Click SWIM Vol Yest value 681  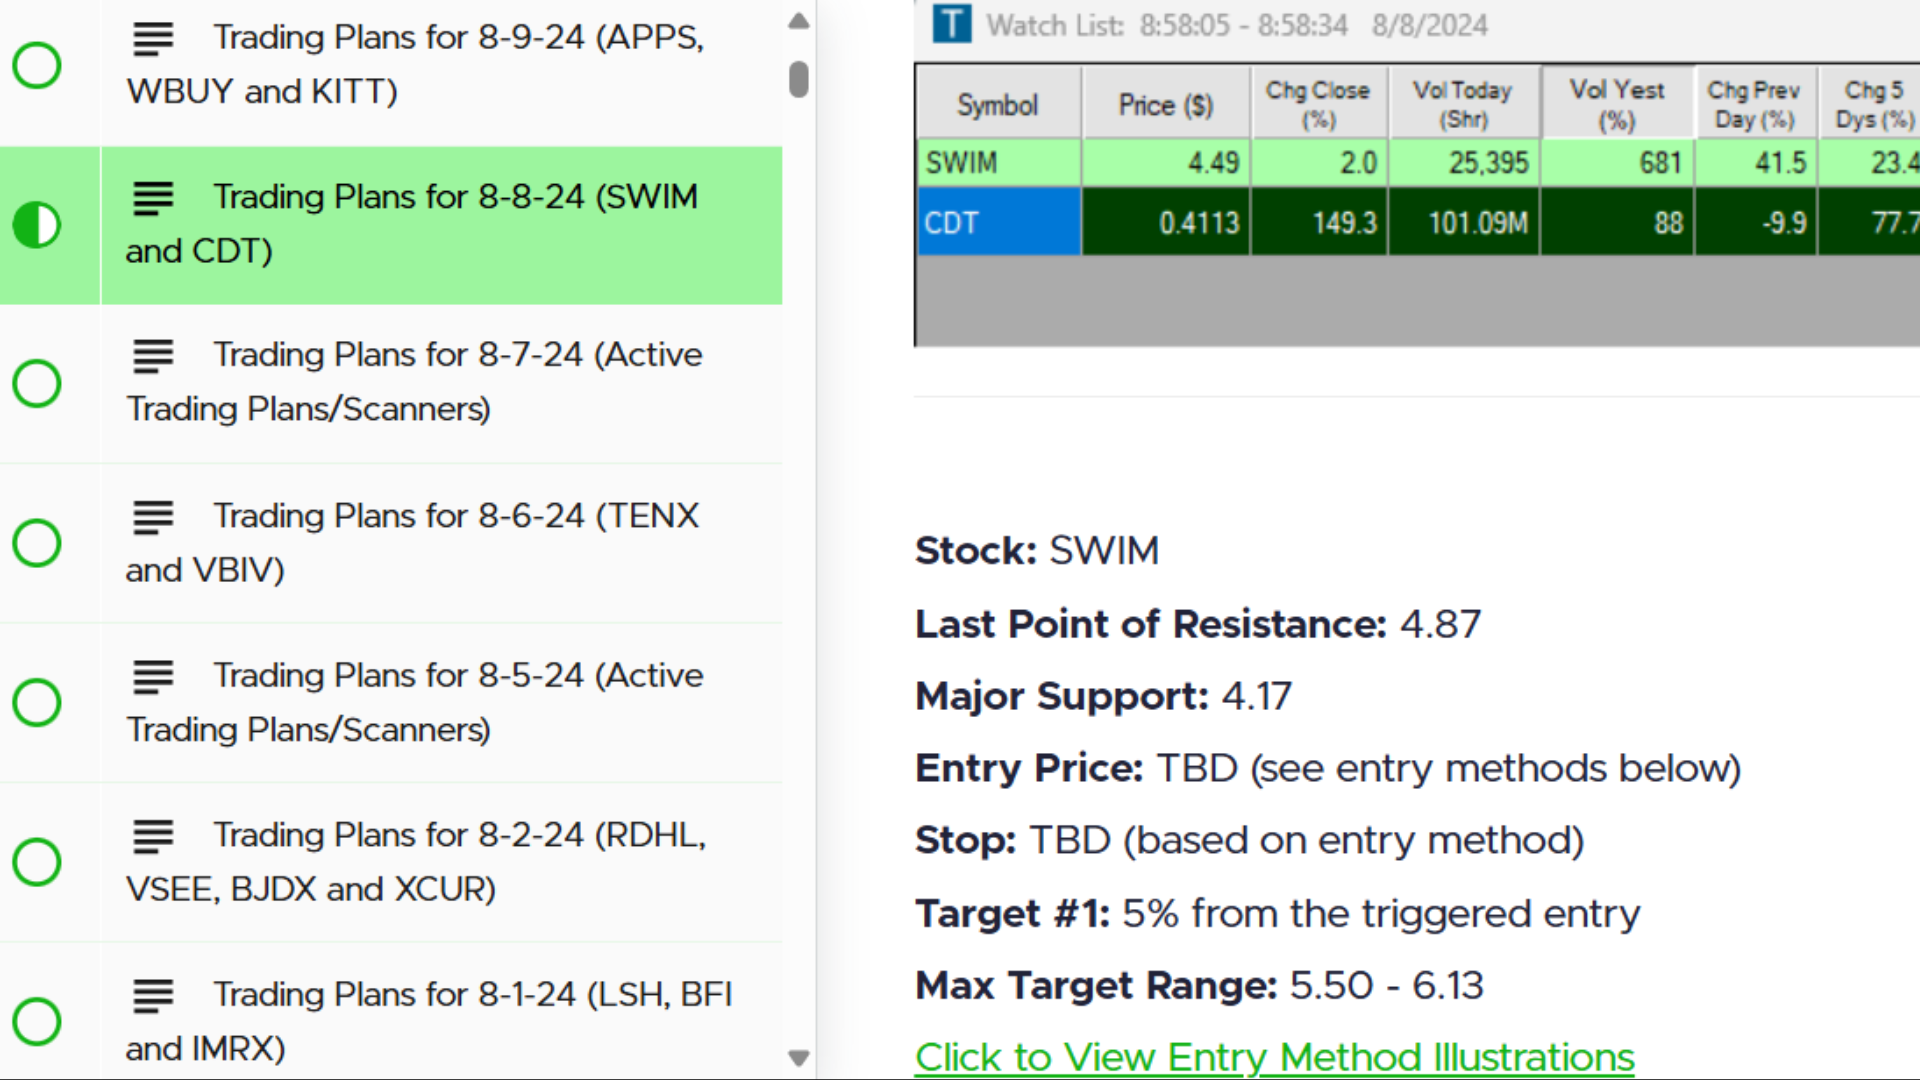pos(1617,163)
